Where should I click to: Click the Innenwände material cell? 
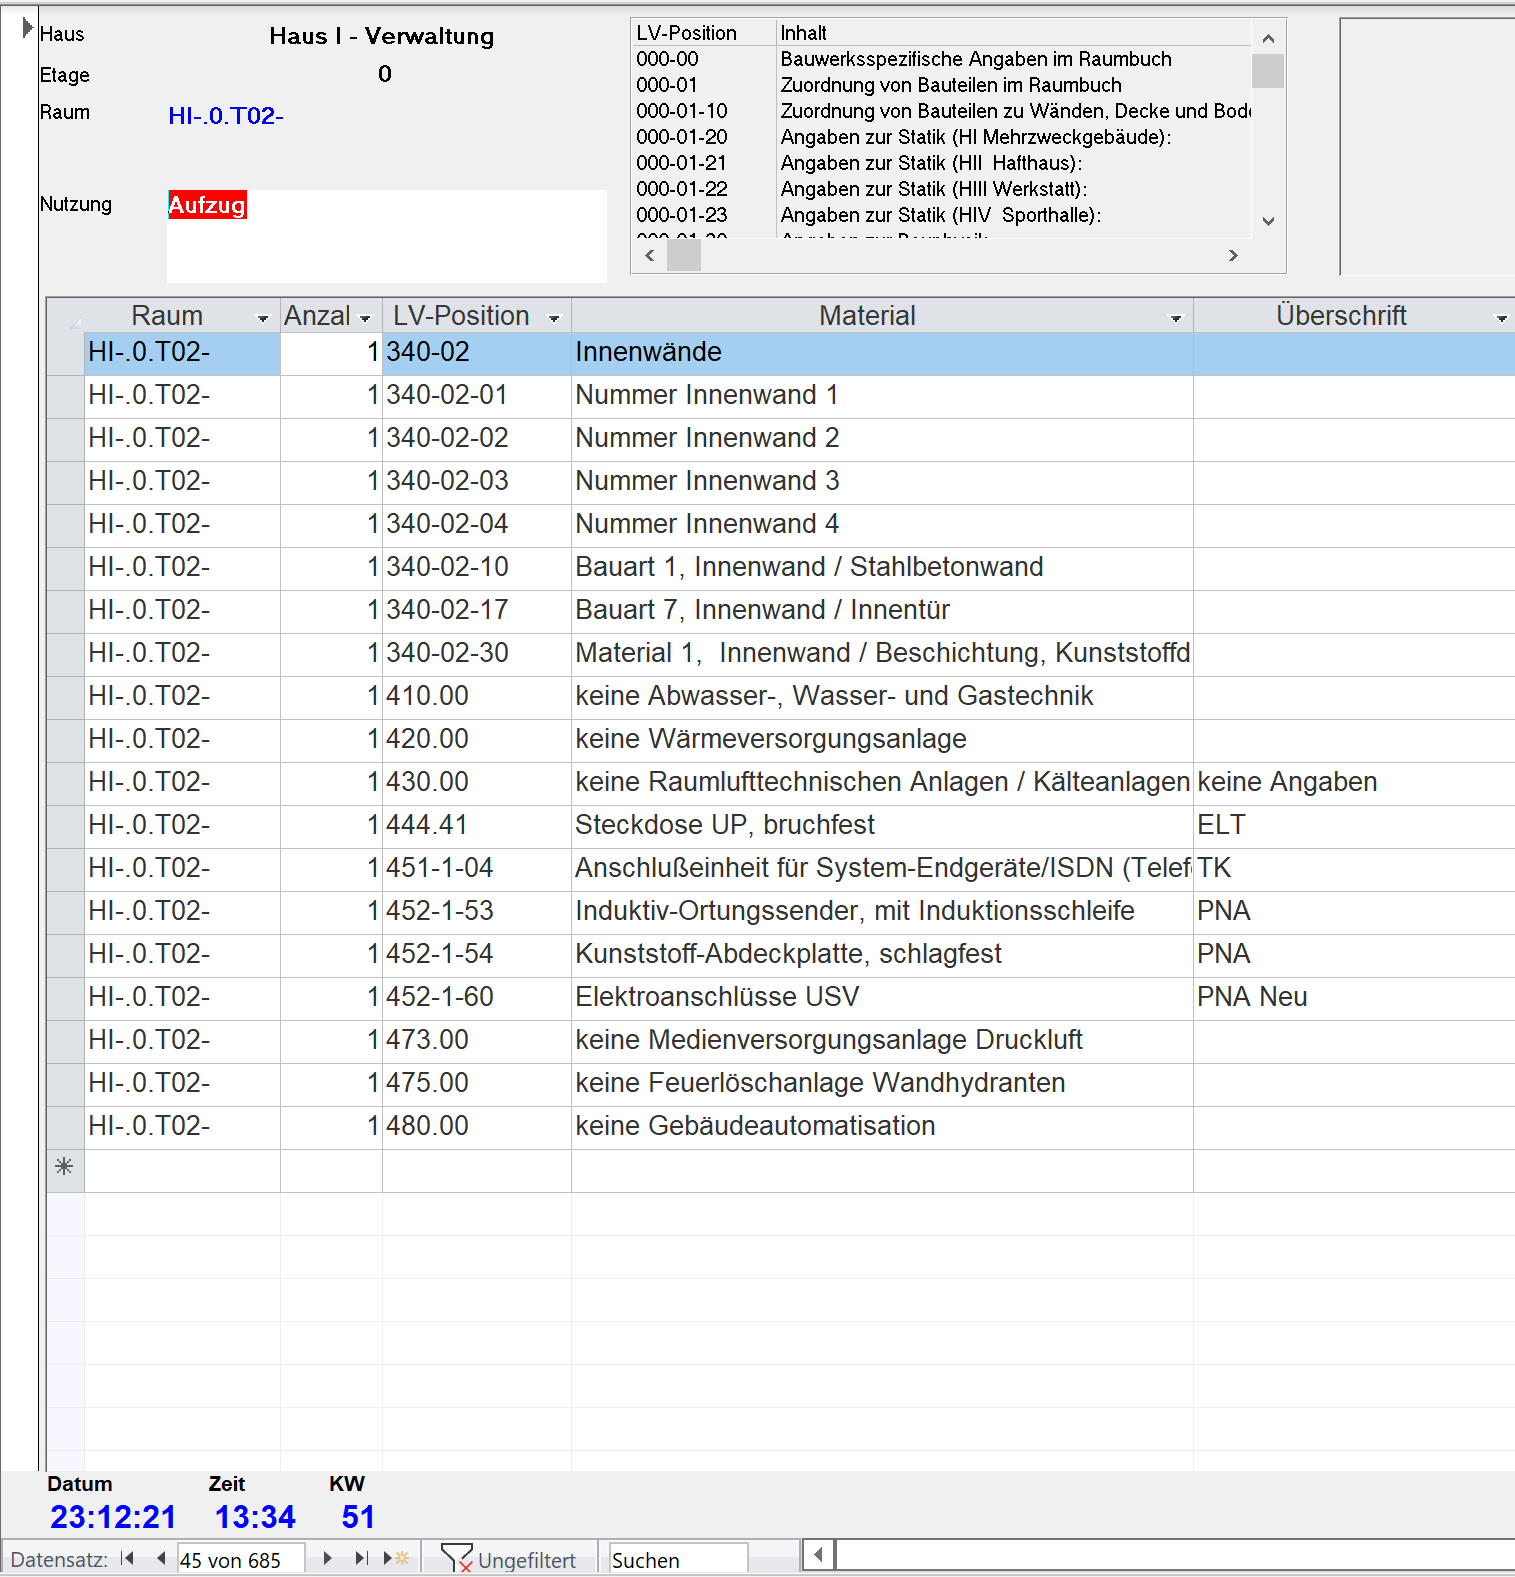(882, 352)
